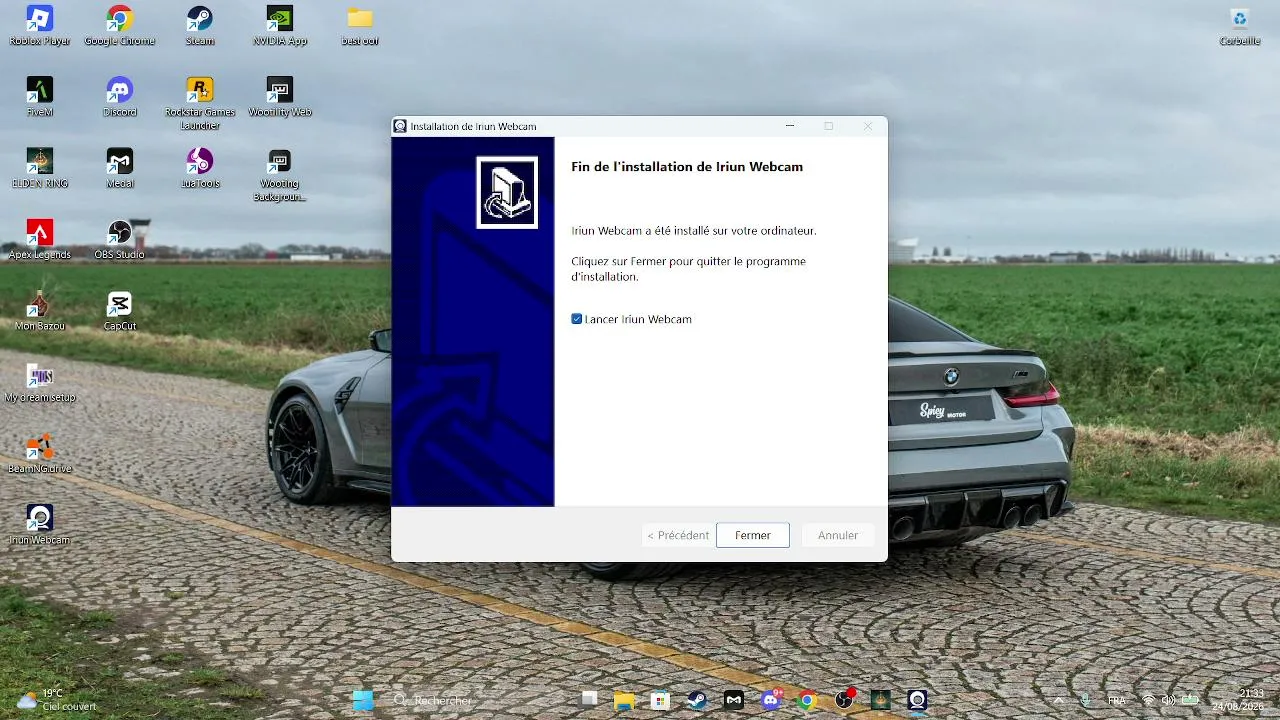Select the FiveM desktop shortcut
This screenshot has width=1280, height=720.
click(x=40, y=97)
